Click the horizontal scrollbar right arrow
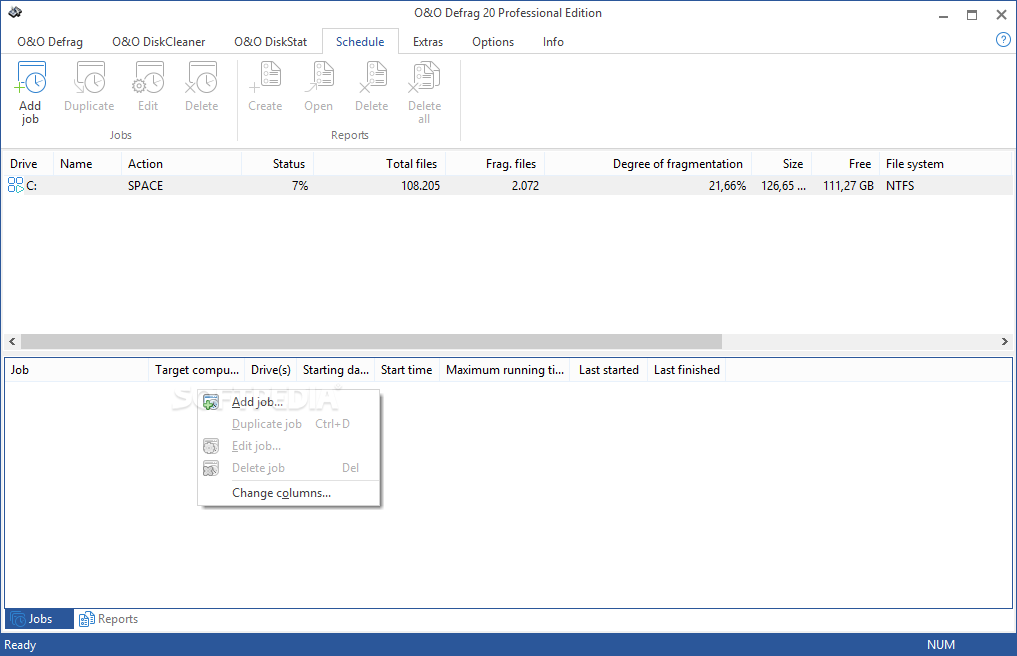Viewport: 1017px width, 656px height. coord(1005,341)
